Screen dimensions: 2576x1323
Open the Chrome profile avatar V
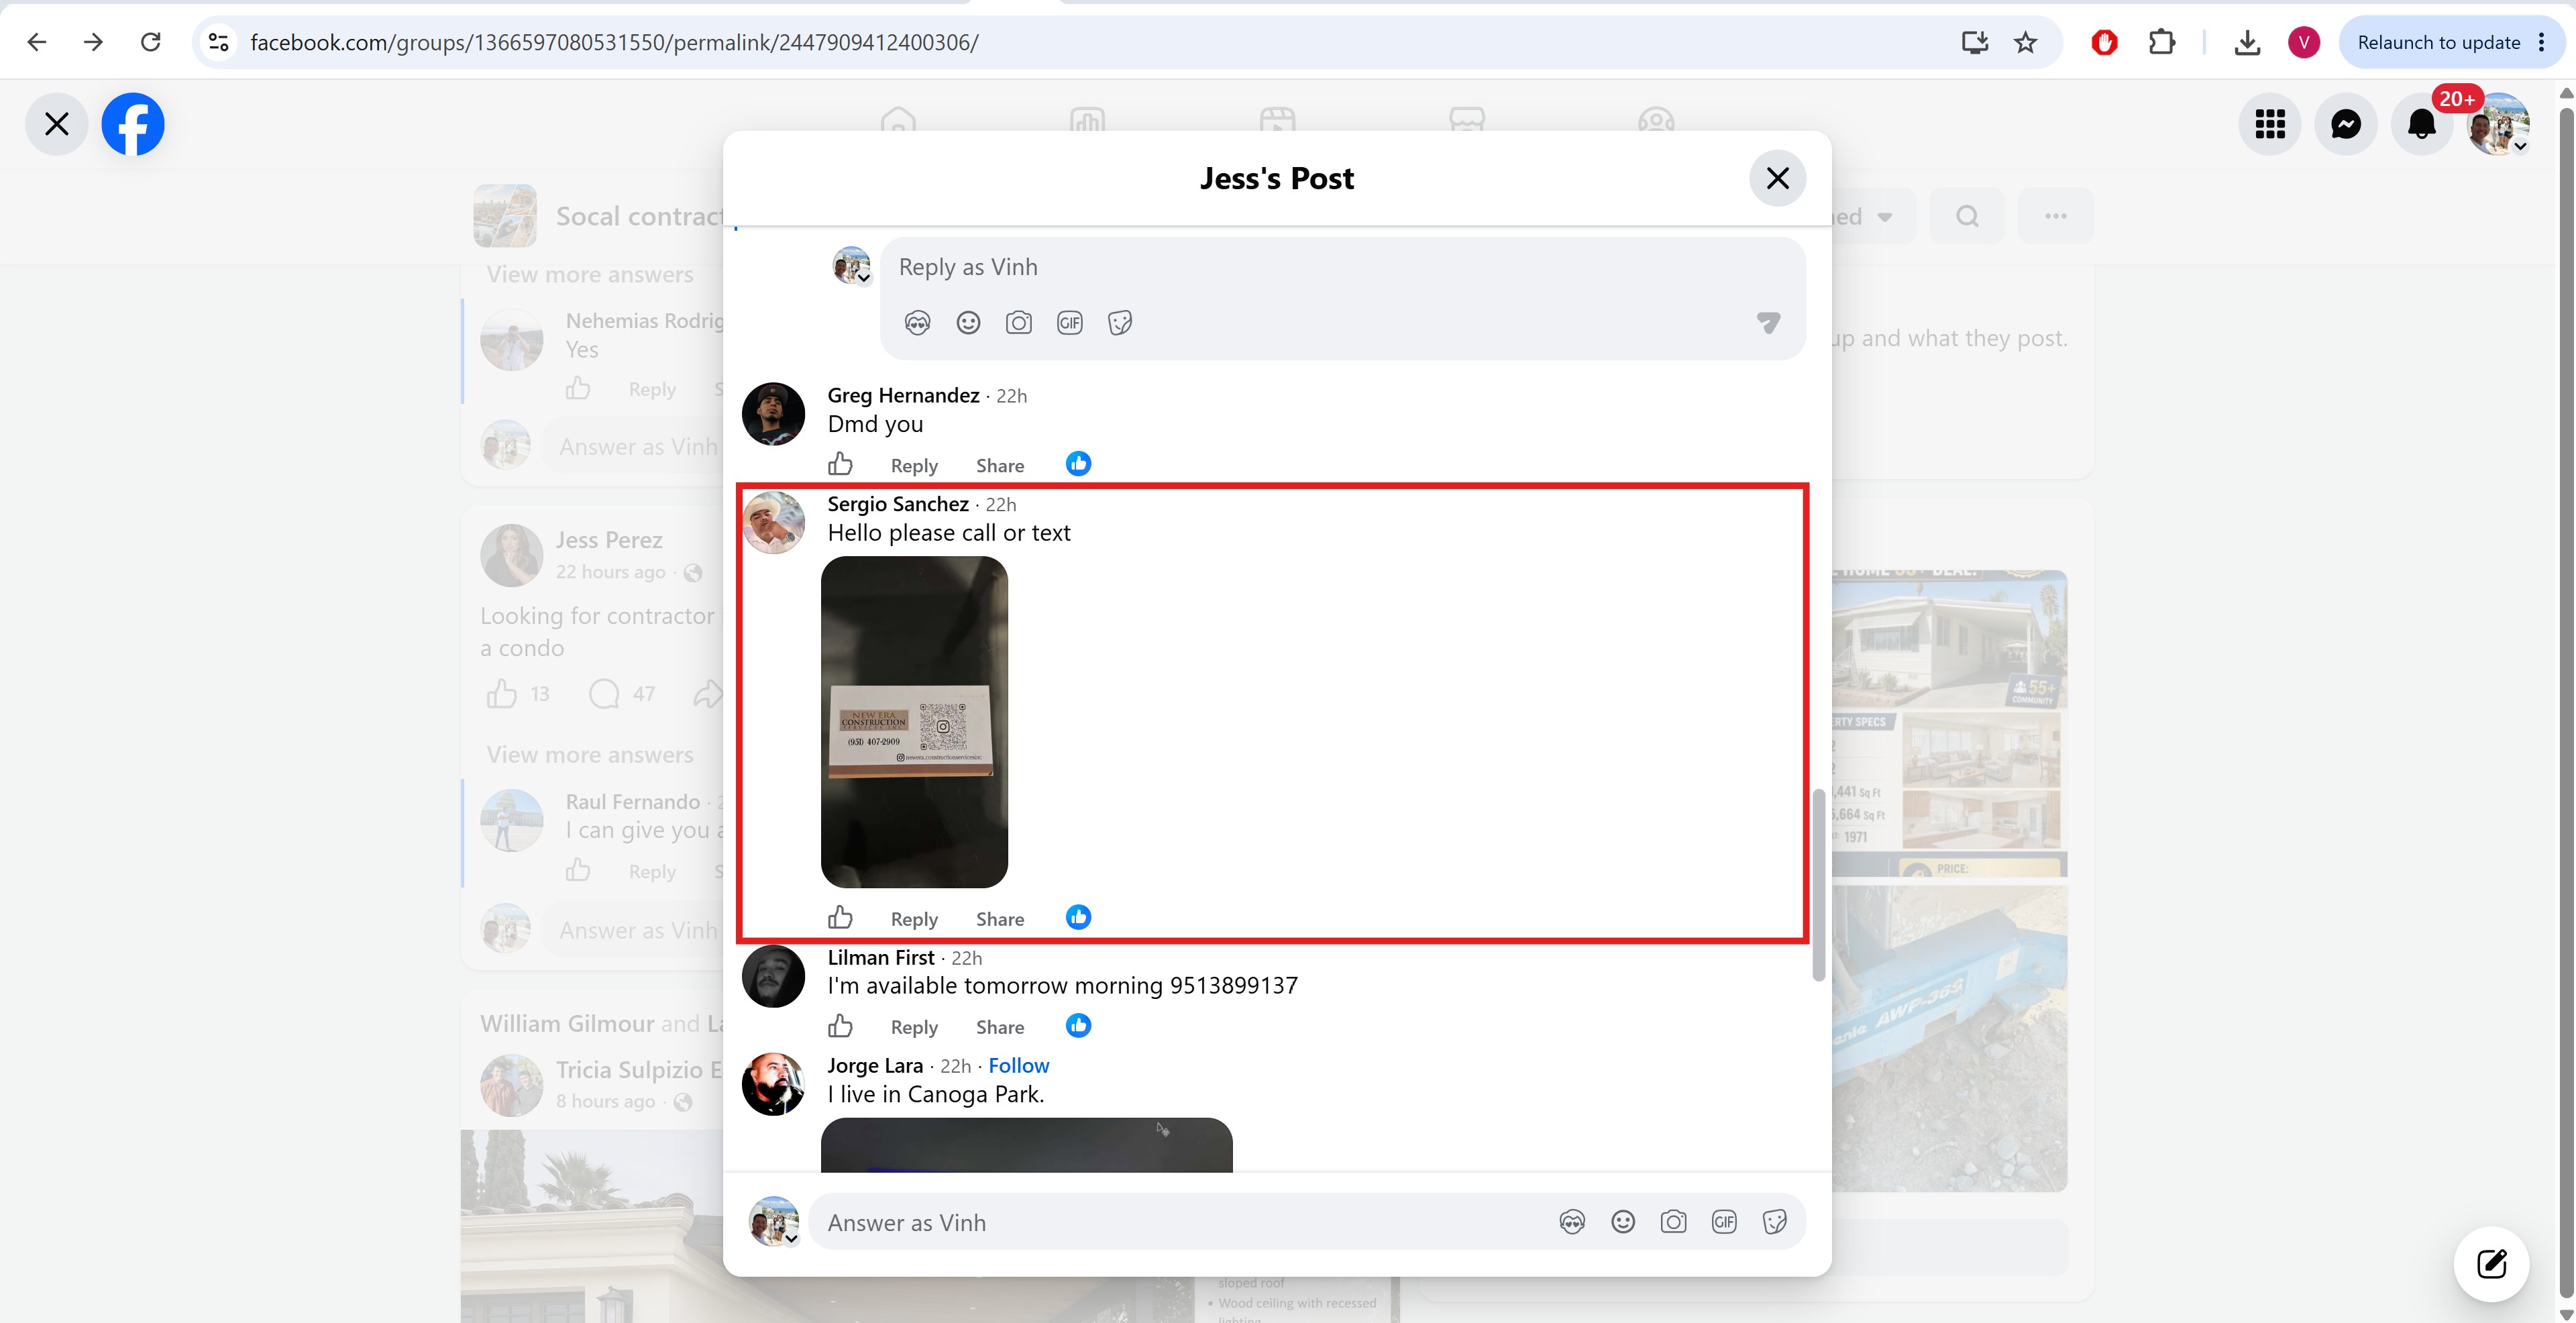click(x=2304, y=42)
